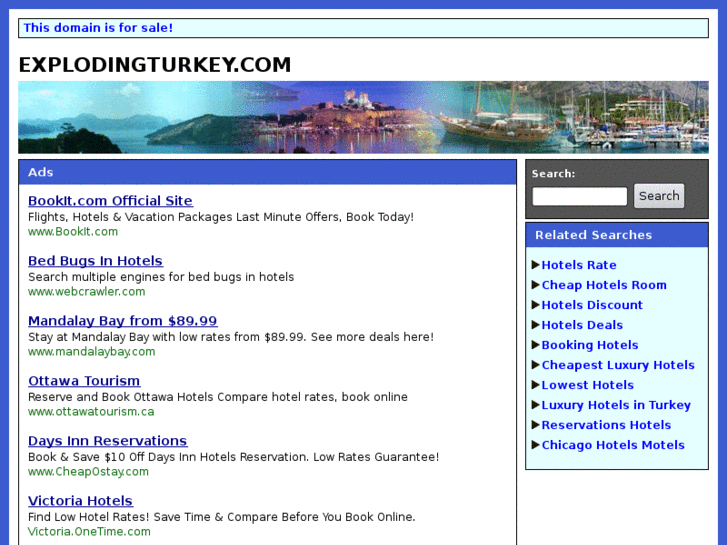Click the arrow icon beside Lowest Hotels
This screenshot has height=545, width=727.
click(x=536, y=385)
